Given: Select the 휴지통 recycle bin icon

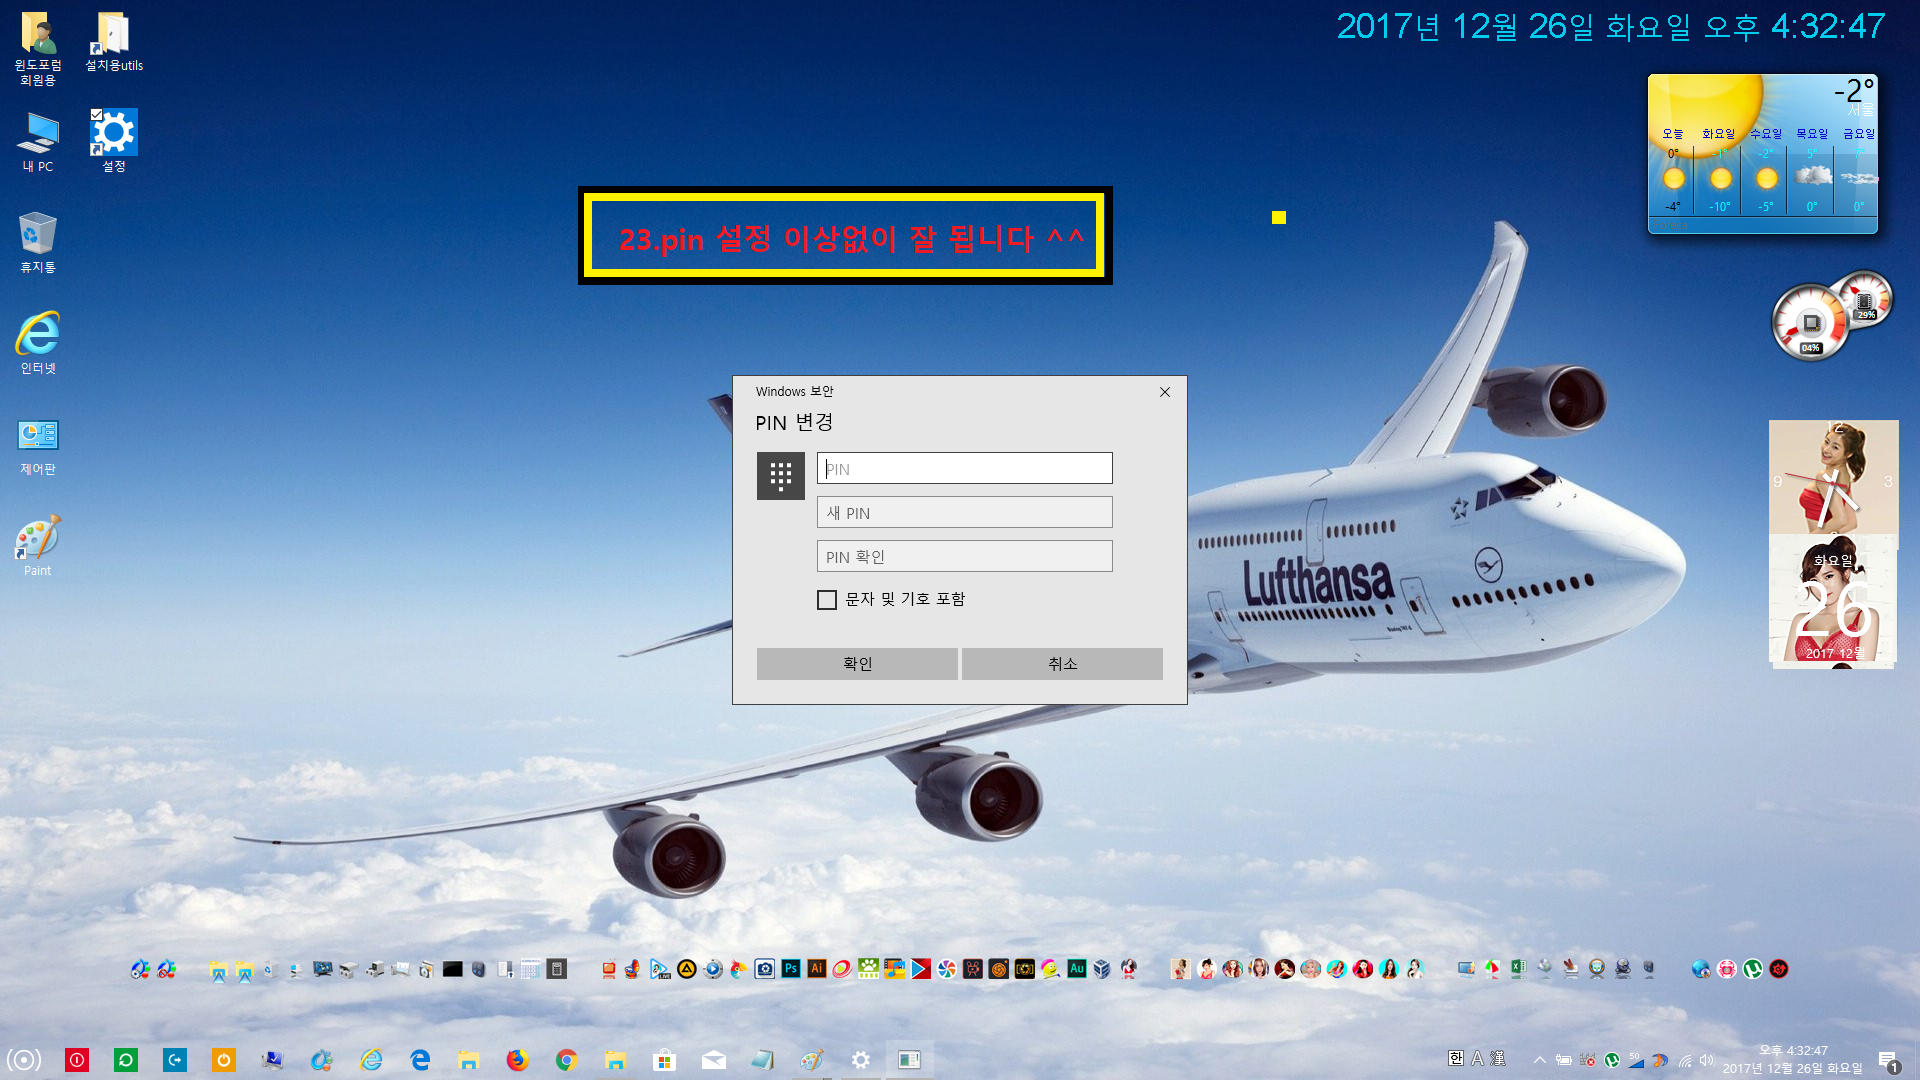Looking at the screenshot, I should [x=38, y=242].
